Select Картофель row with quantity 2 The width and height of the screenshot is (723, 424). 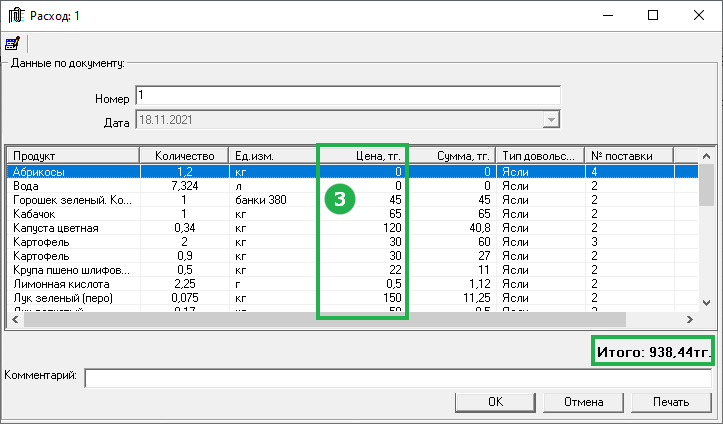pyautogui.click(x=353, y=241)
